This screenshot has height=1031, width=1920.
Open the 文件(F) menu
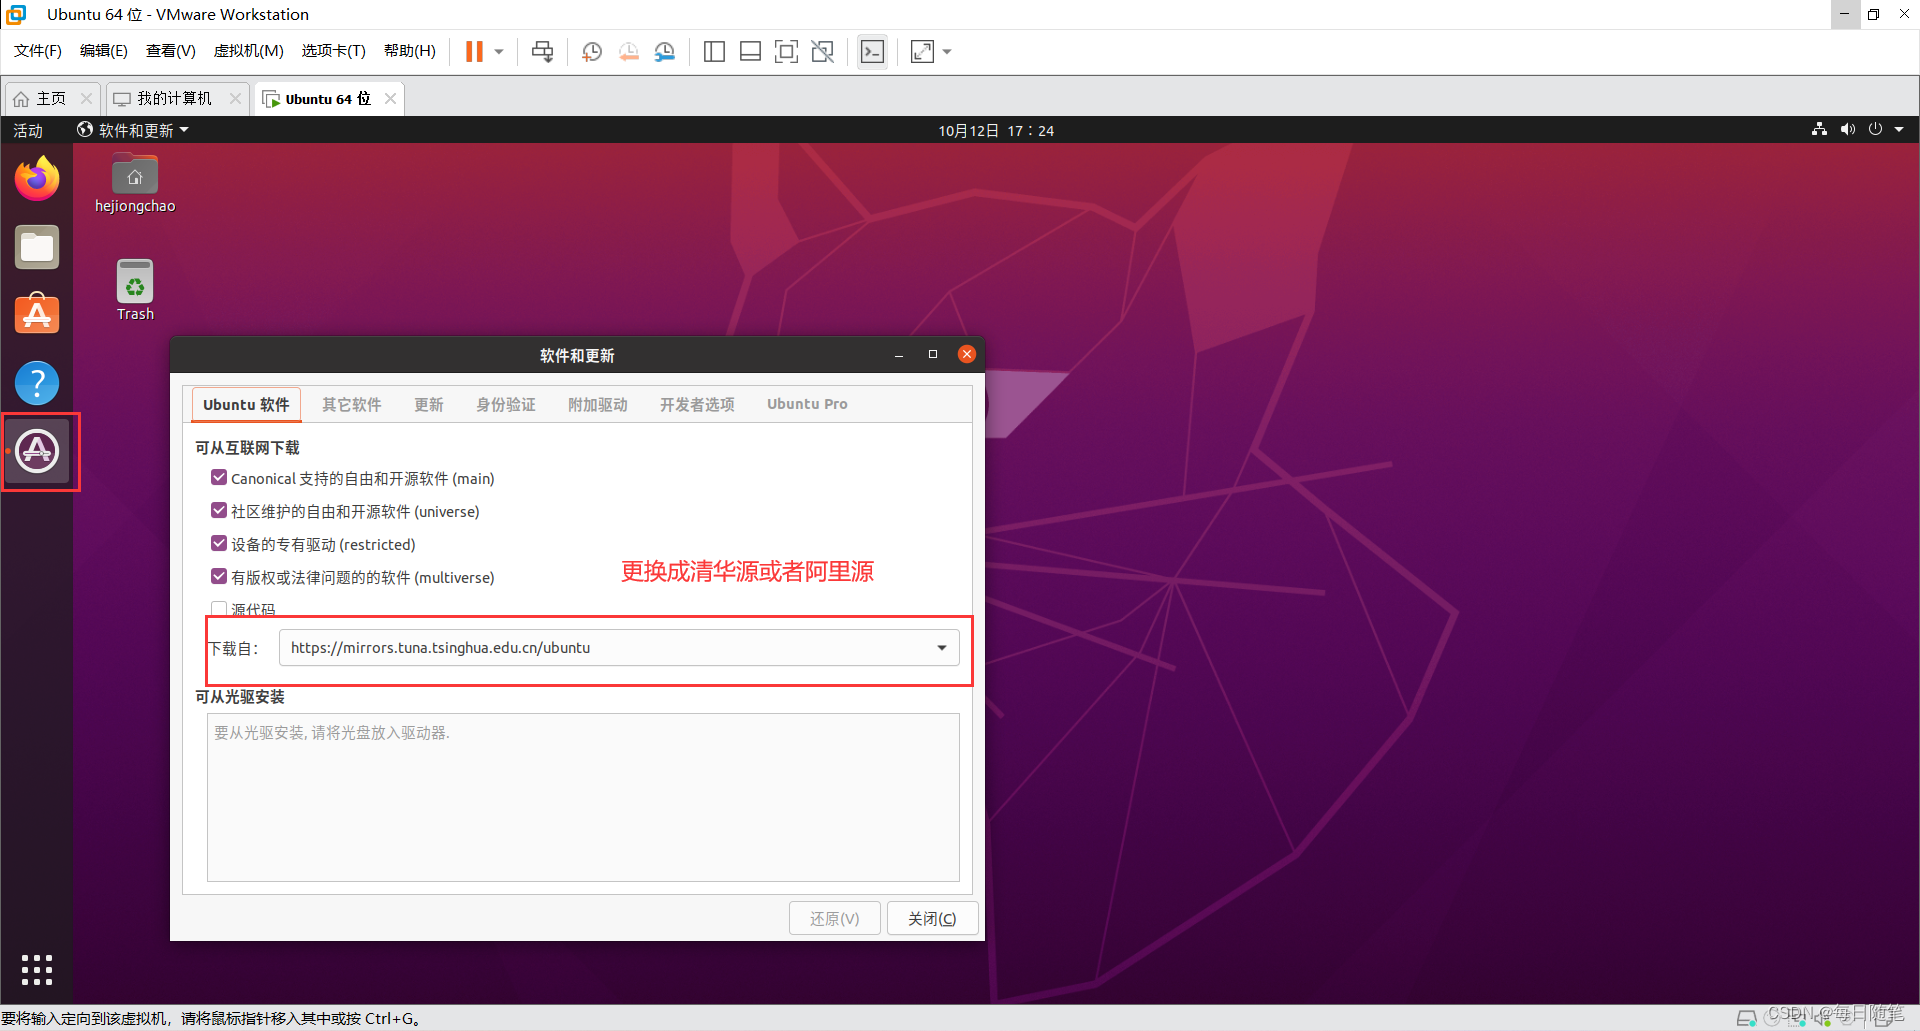(38, 51)
